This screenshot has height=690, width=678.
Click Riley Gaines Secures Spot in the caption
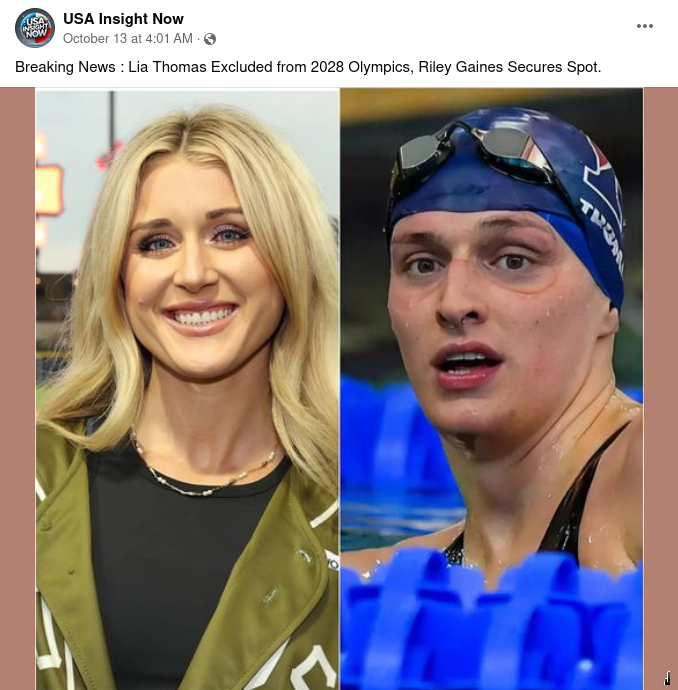(x=510, y=67)
